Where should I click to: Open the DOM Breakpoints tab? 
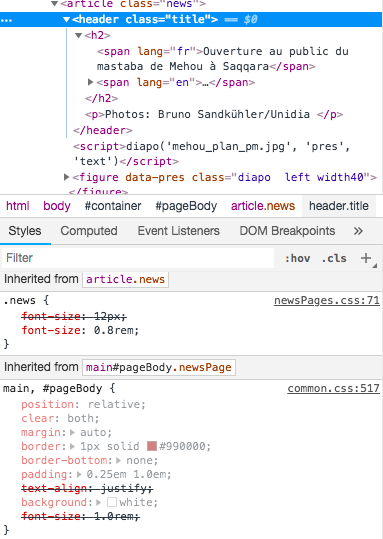(x=287, y=231)
